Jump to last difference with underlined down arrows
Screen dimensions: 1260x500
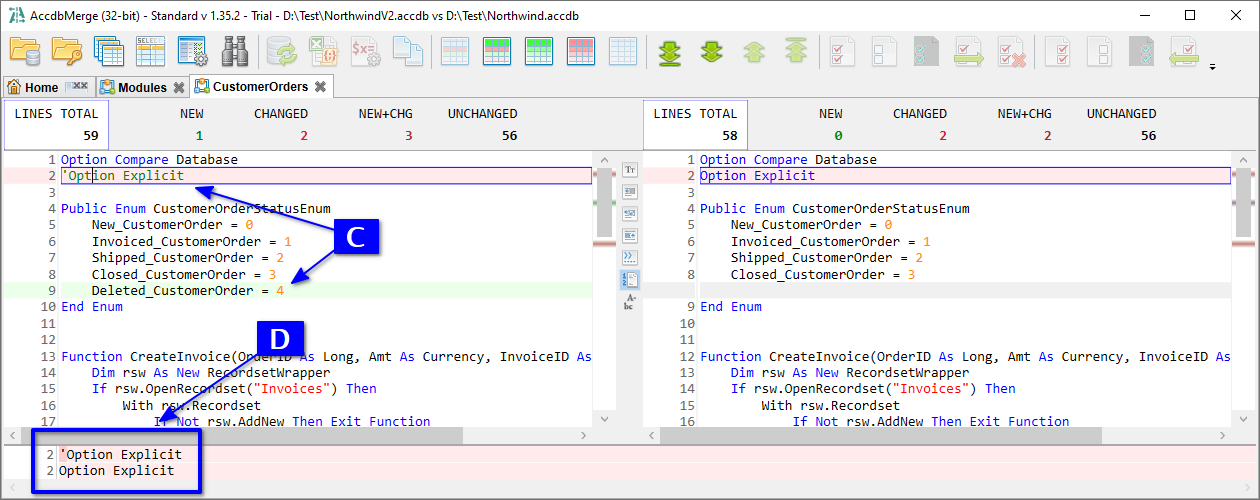pyautogui.click(x=670, y=50)
